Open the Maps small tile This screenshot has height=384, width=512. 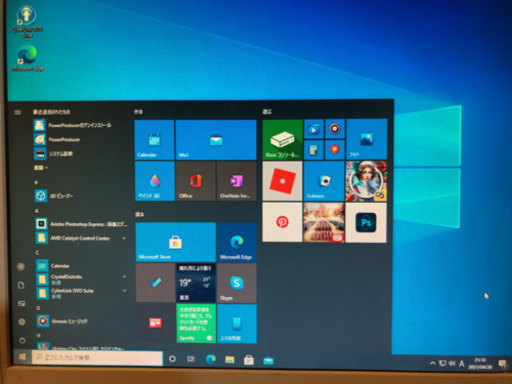[335, 150]
